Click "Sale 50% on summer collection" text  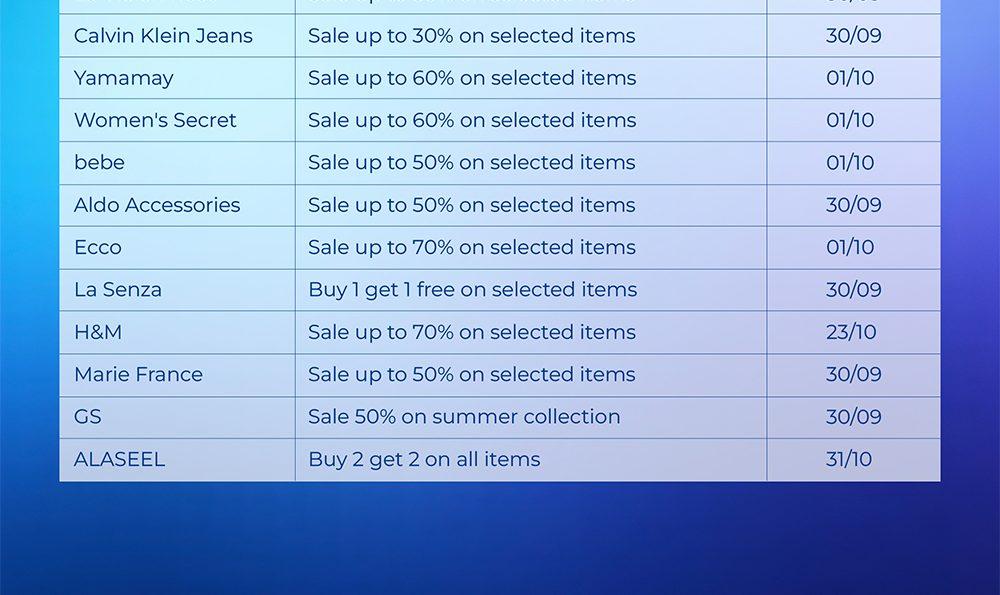pos(464,417)
